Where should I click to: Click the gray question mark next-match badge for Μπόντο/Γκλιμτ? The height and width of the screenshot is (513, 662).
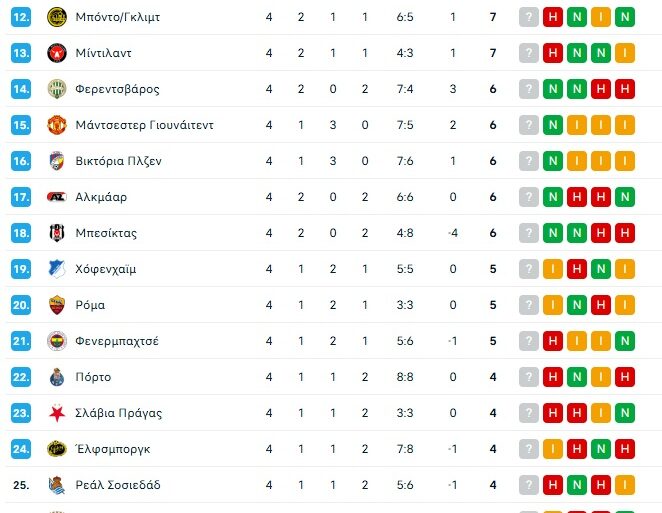[529, 17]
